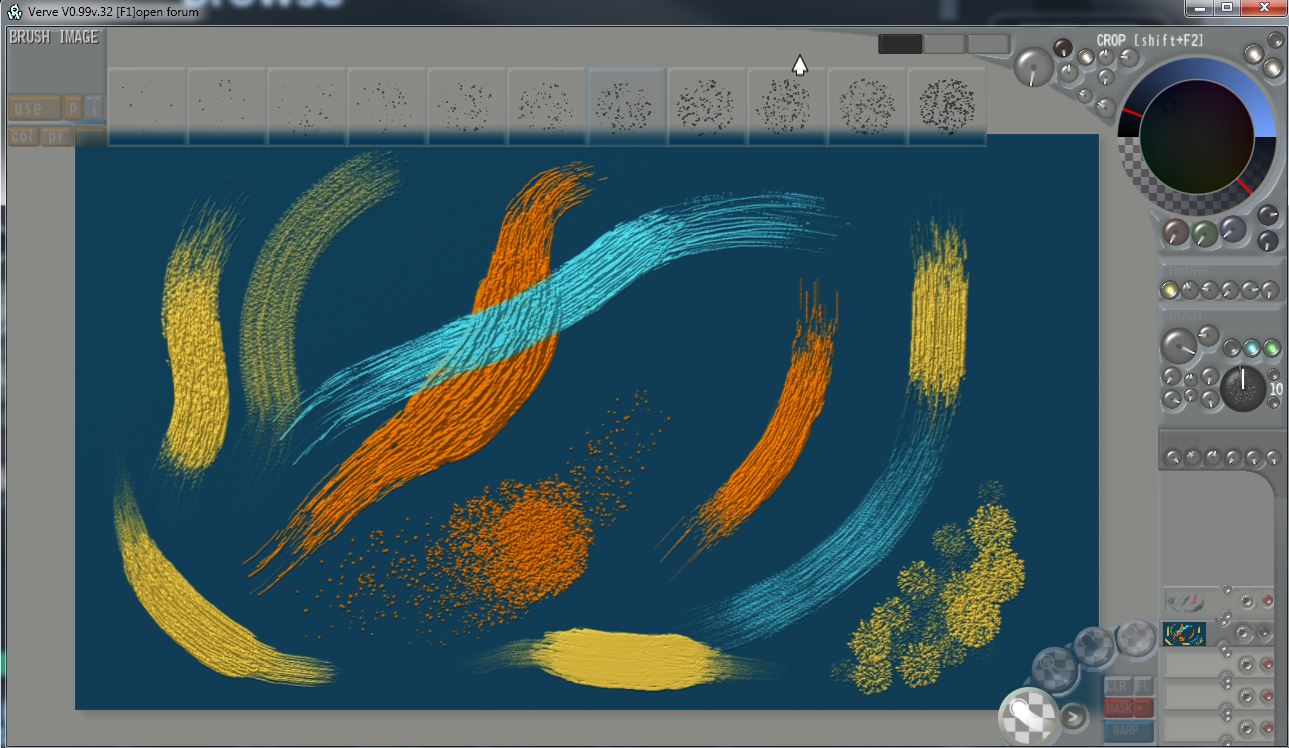This screenshot has height=748, width=1289.
Task: Select the sparsest brush image thumbnail
Action: (x=146, y=106)
